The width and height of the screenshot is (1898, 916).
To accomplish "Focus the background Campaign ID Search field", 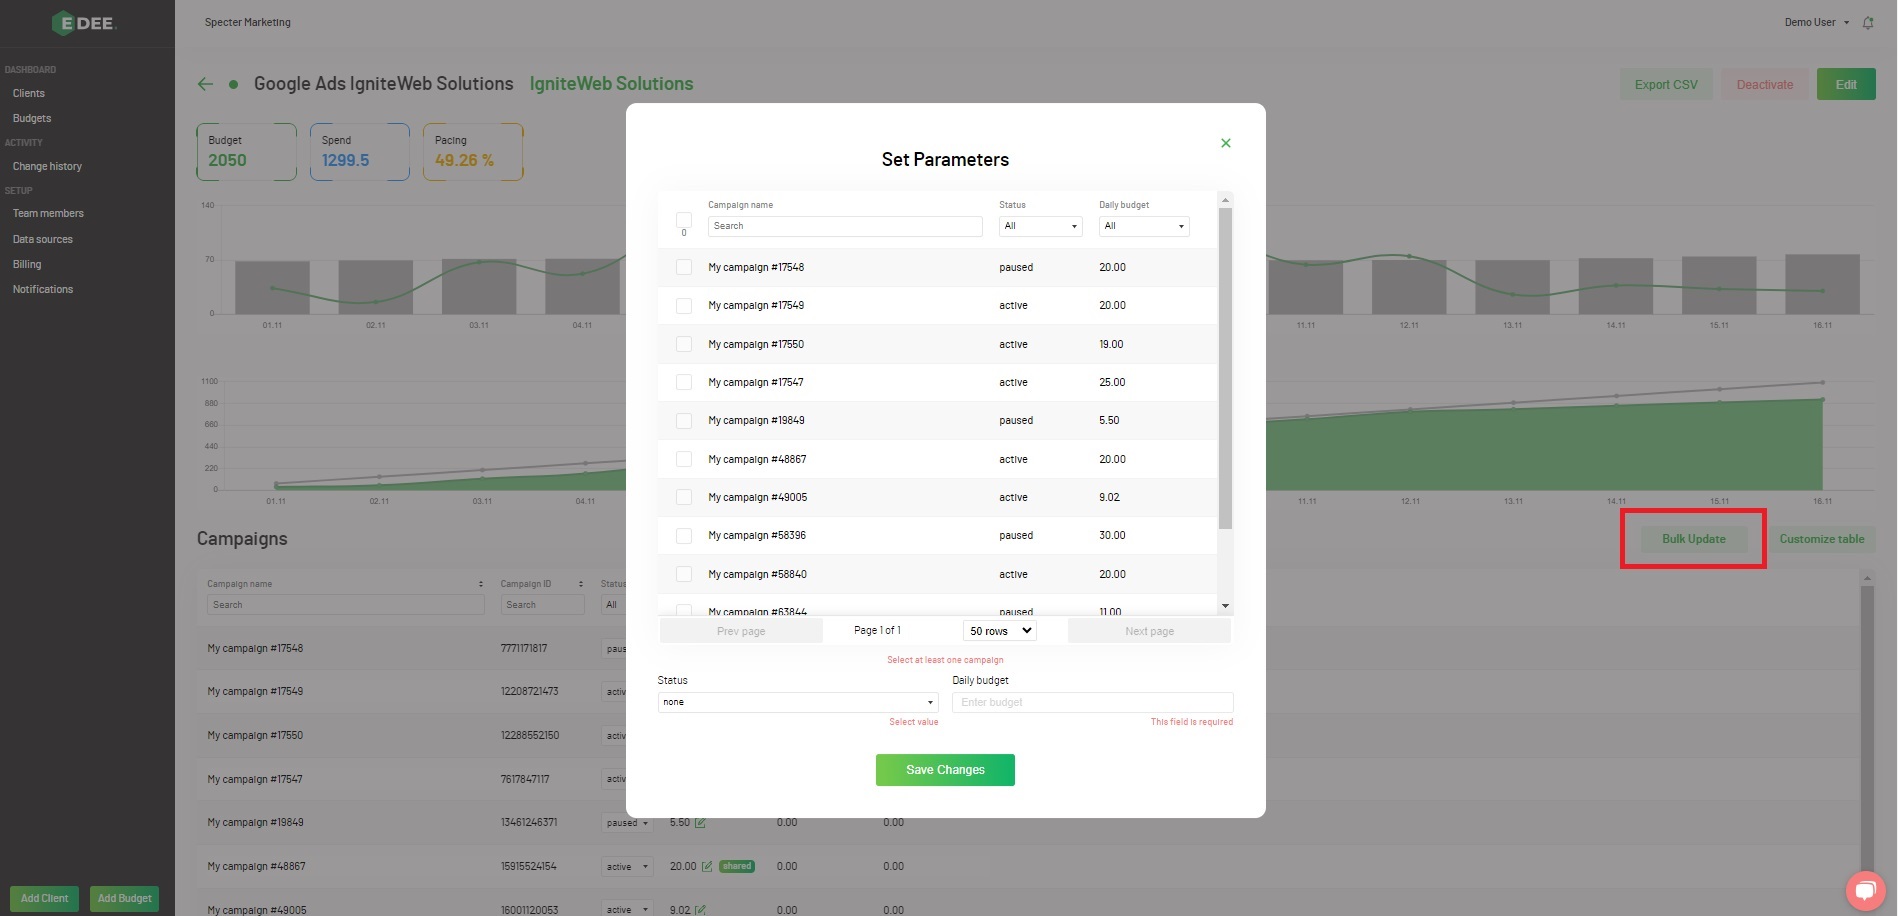I will [x=542, y=605].
